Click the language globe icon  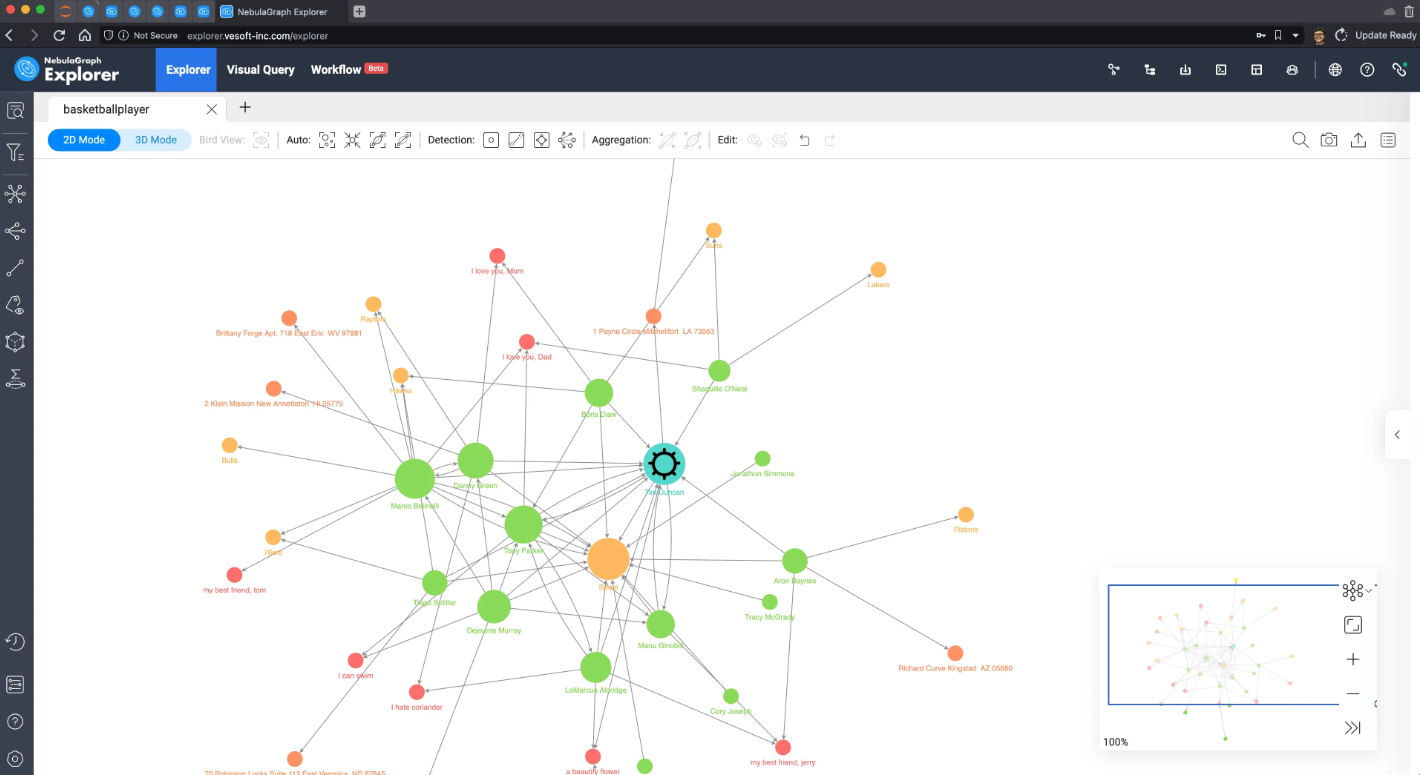tap(1335, 70)
